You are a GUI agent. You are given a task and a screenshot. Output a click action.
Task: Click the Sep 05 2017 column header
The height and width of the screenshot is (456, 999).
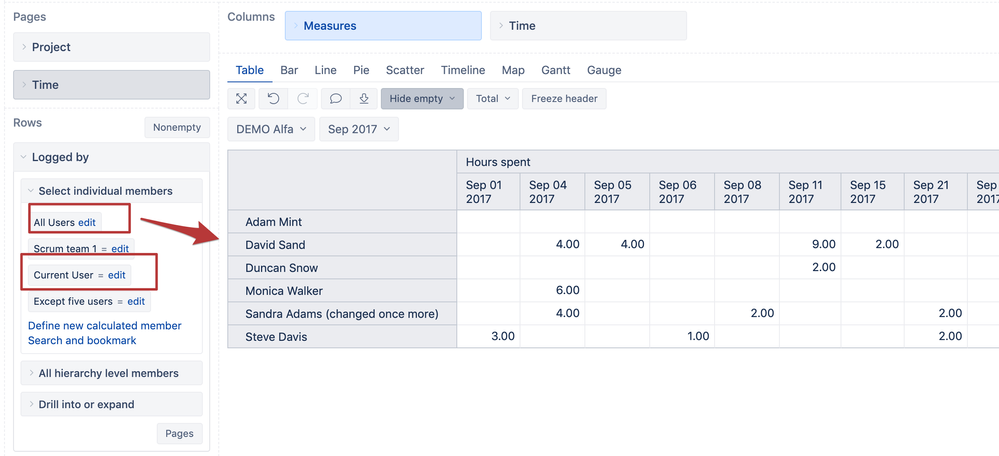[x=617, y=192]
